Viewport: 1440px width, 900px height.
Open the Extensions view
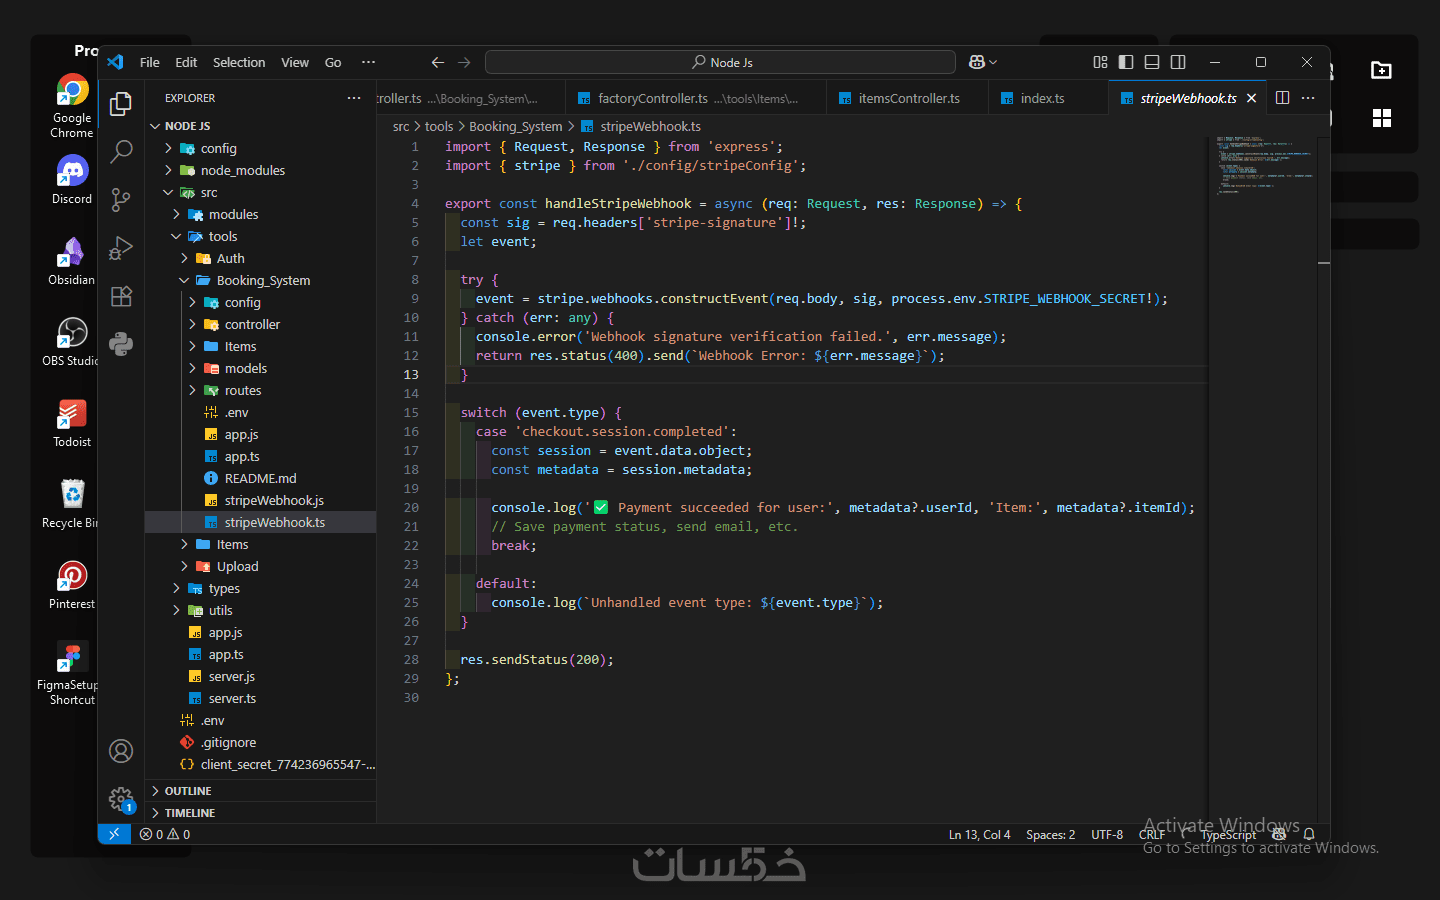click(121, 296)
